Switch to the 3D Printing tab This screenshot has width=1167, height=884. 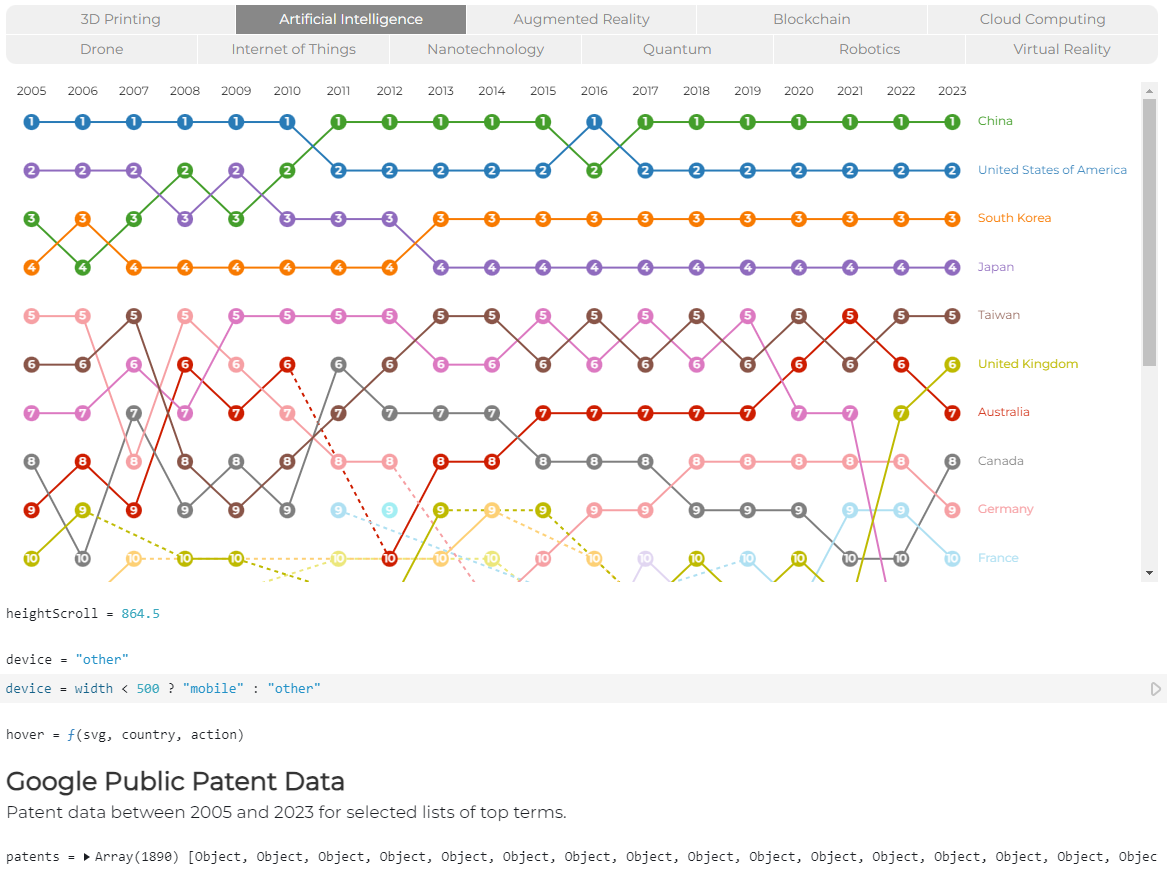(x=120, y=19)
